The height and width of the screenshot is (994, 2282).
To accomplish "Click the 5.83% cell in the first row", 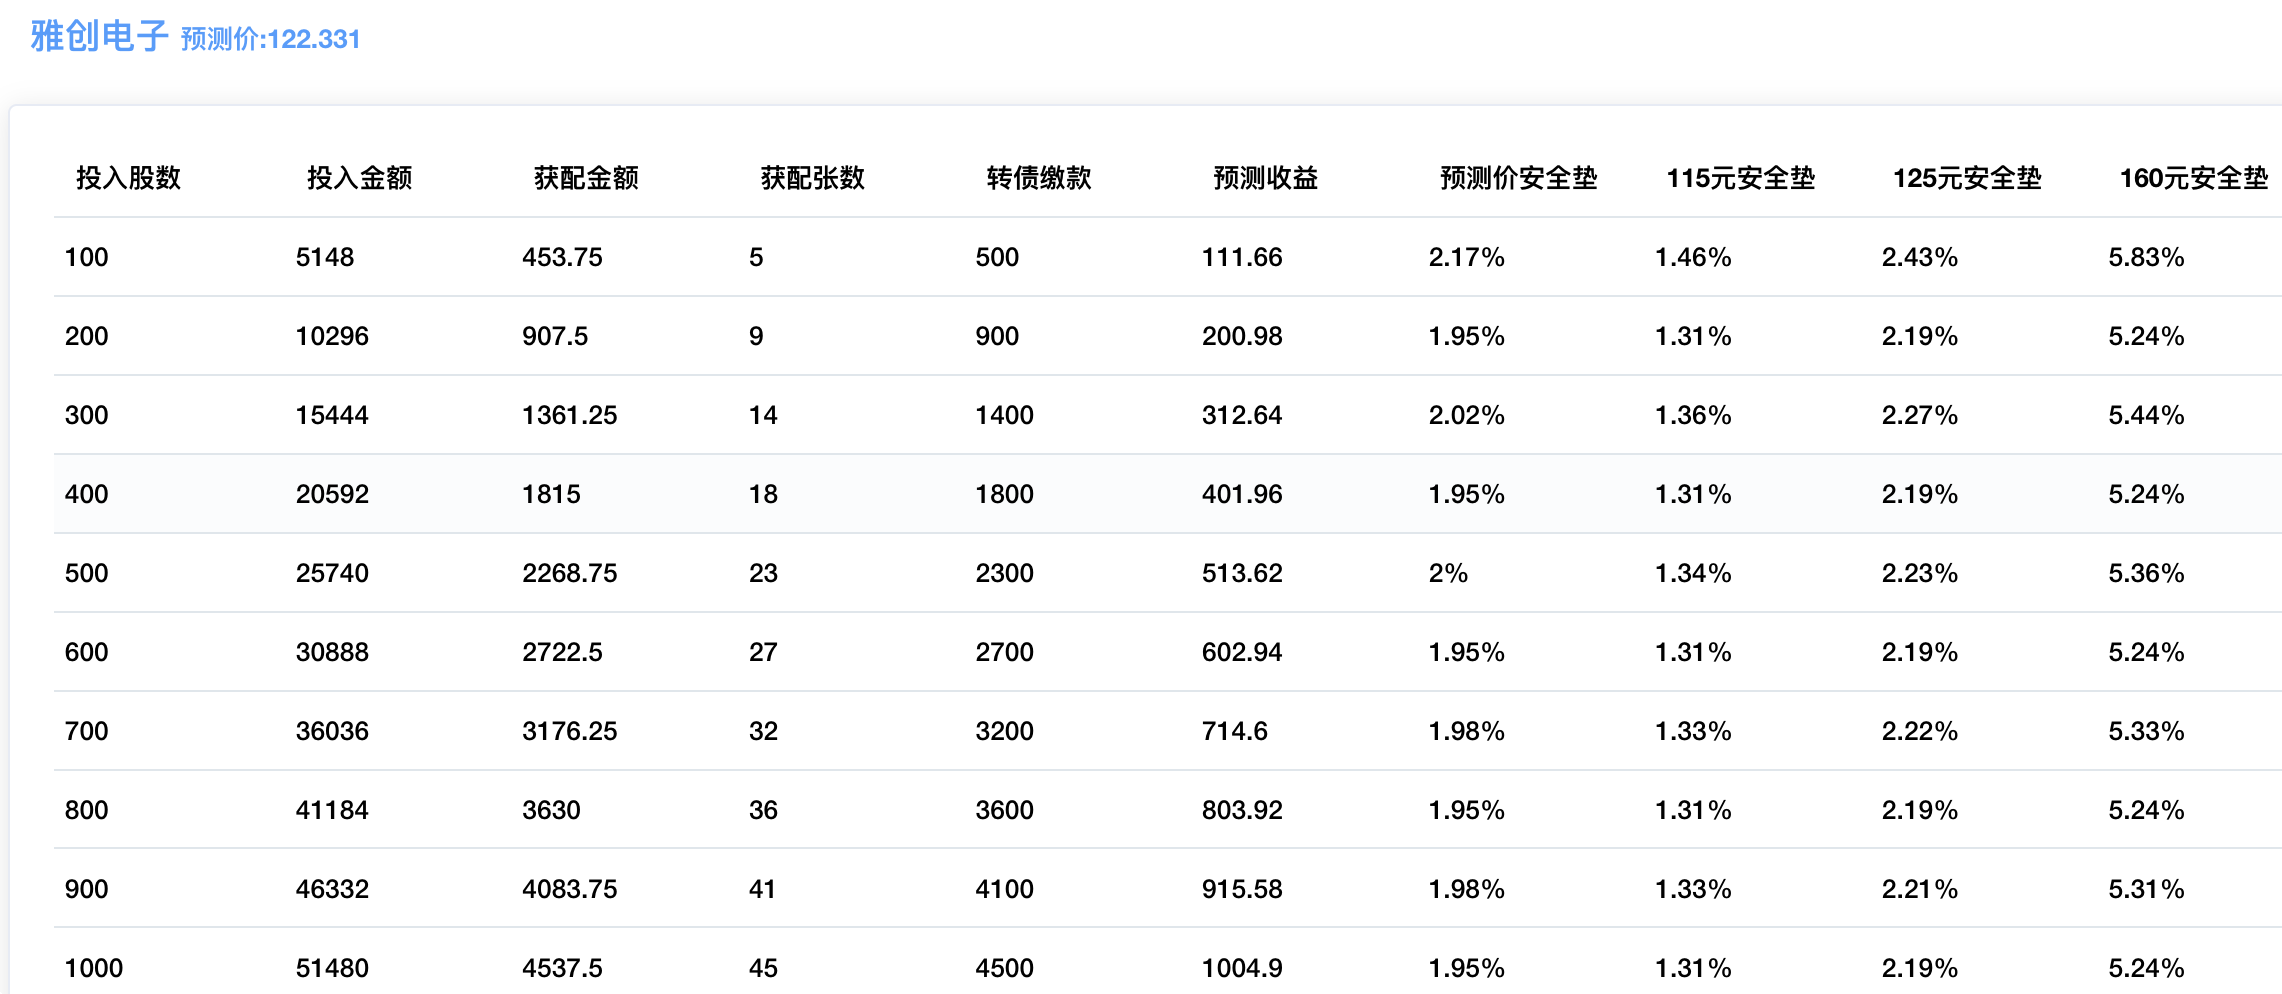I will tap(2146, 257).
